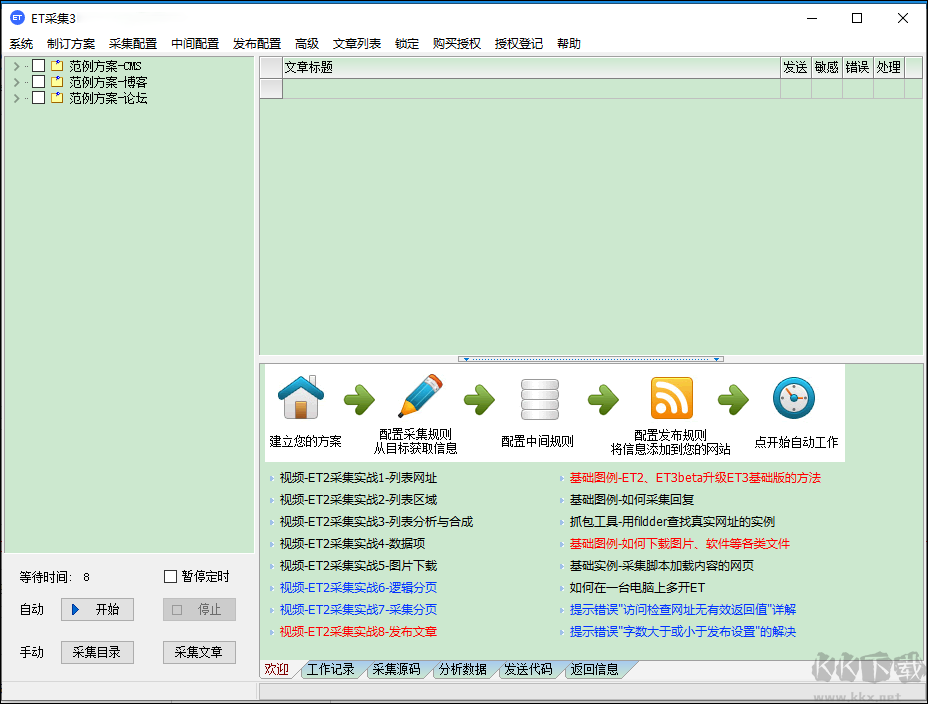Click the folder icon of 范例方案-博客
The height and width of the screenshot is (704, 928).
pos(57,82)
